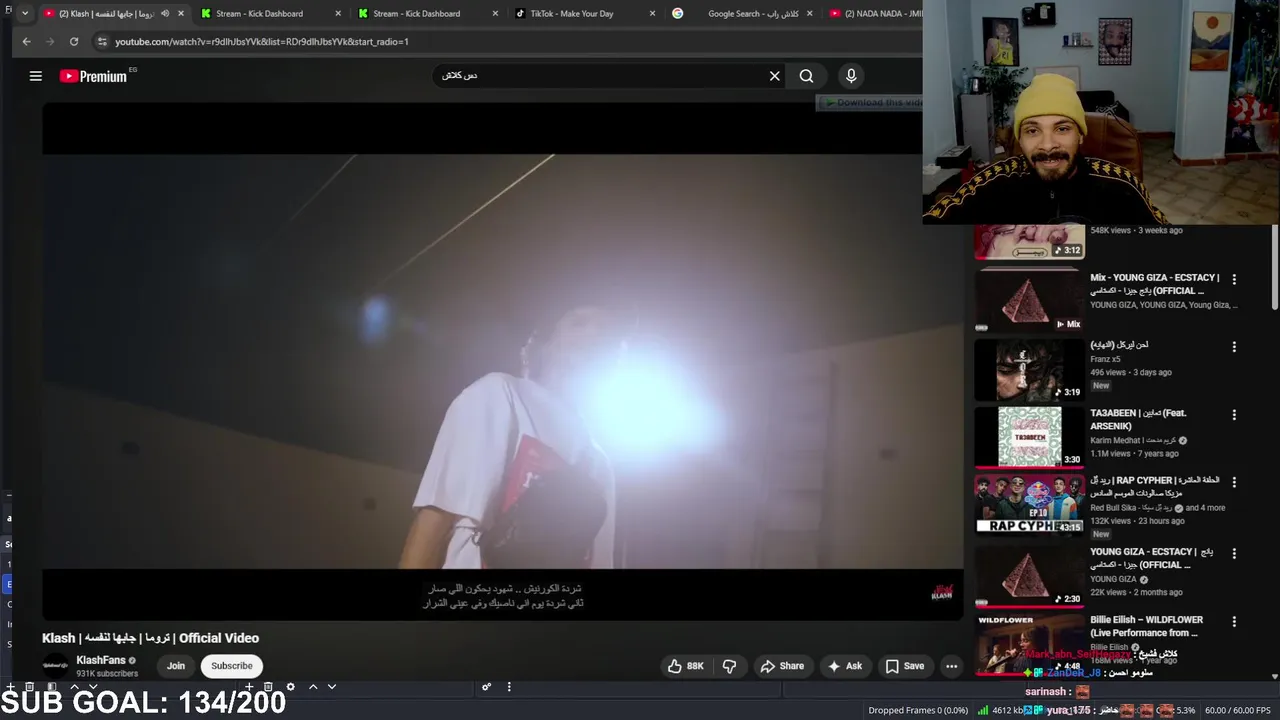Image resolution: width=1280 pixels, height=720 pixels.
Task: Click the video player area
Action: coord(502,360)
